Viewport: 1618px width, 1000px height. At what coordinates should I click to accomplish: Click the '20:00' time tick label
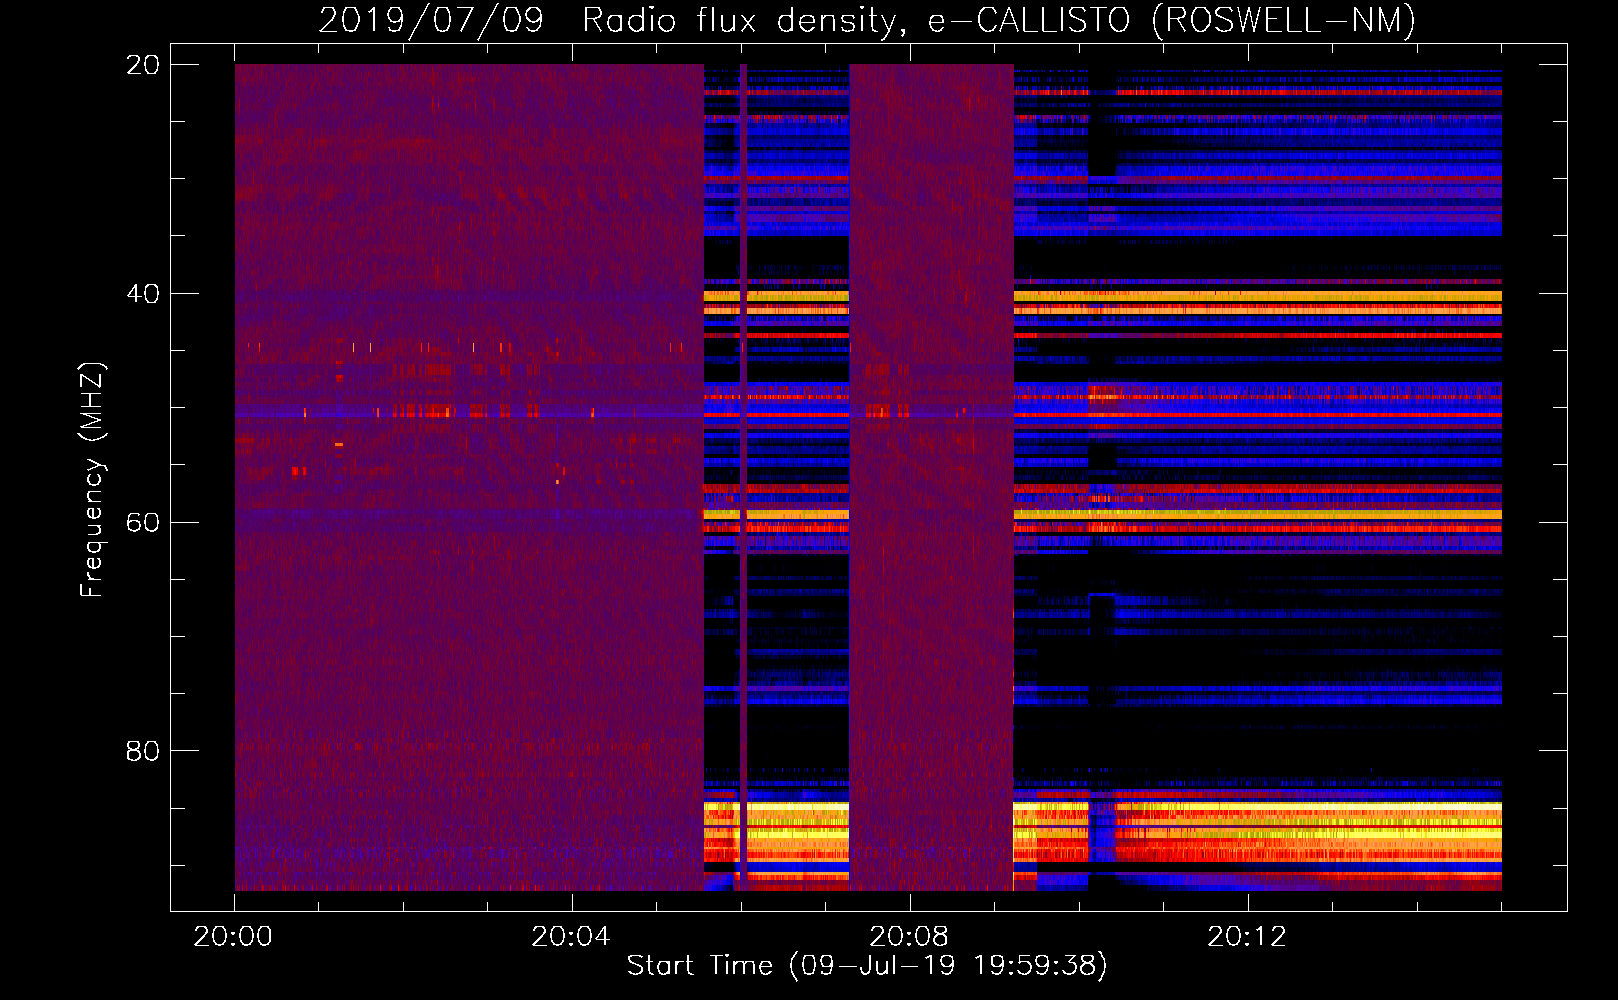(x=233, y=936)
